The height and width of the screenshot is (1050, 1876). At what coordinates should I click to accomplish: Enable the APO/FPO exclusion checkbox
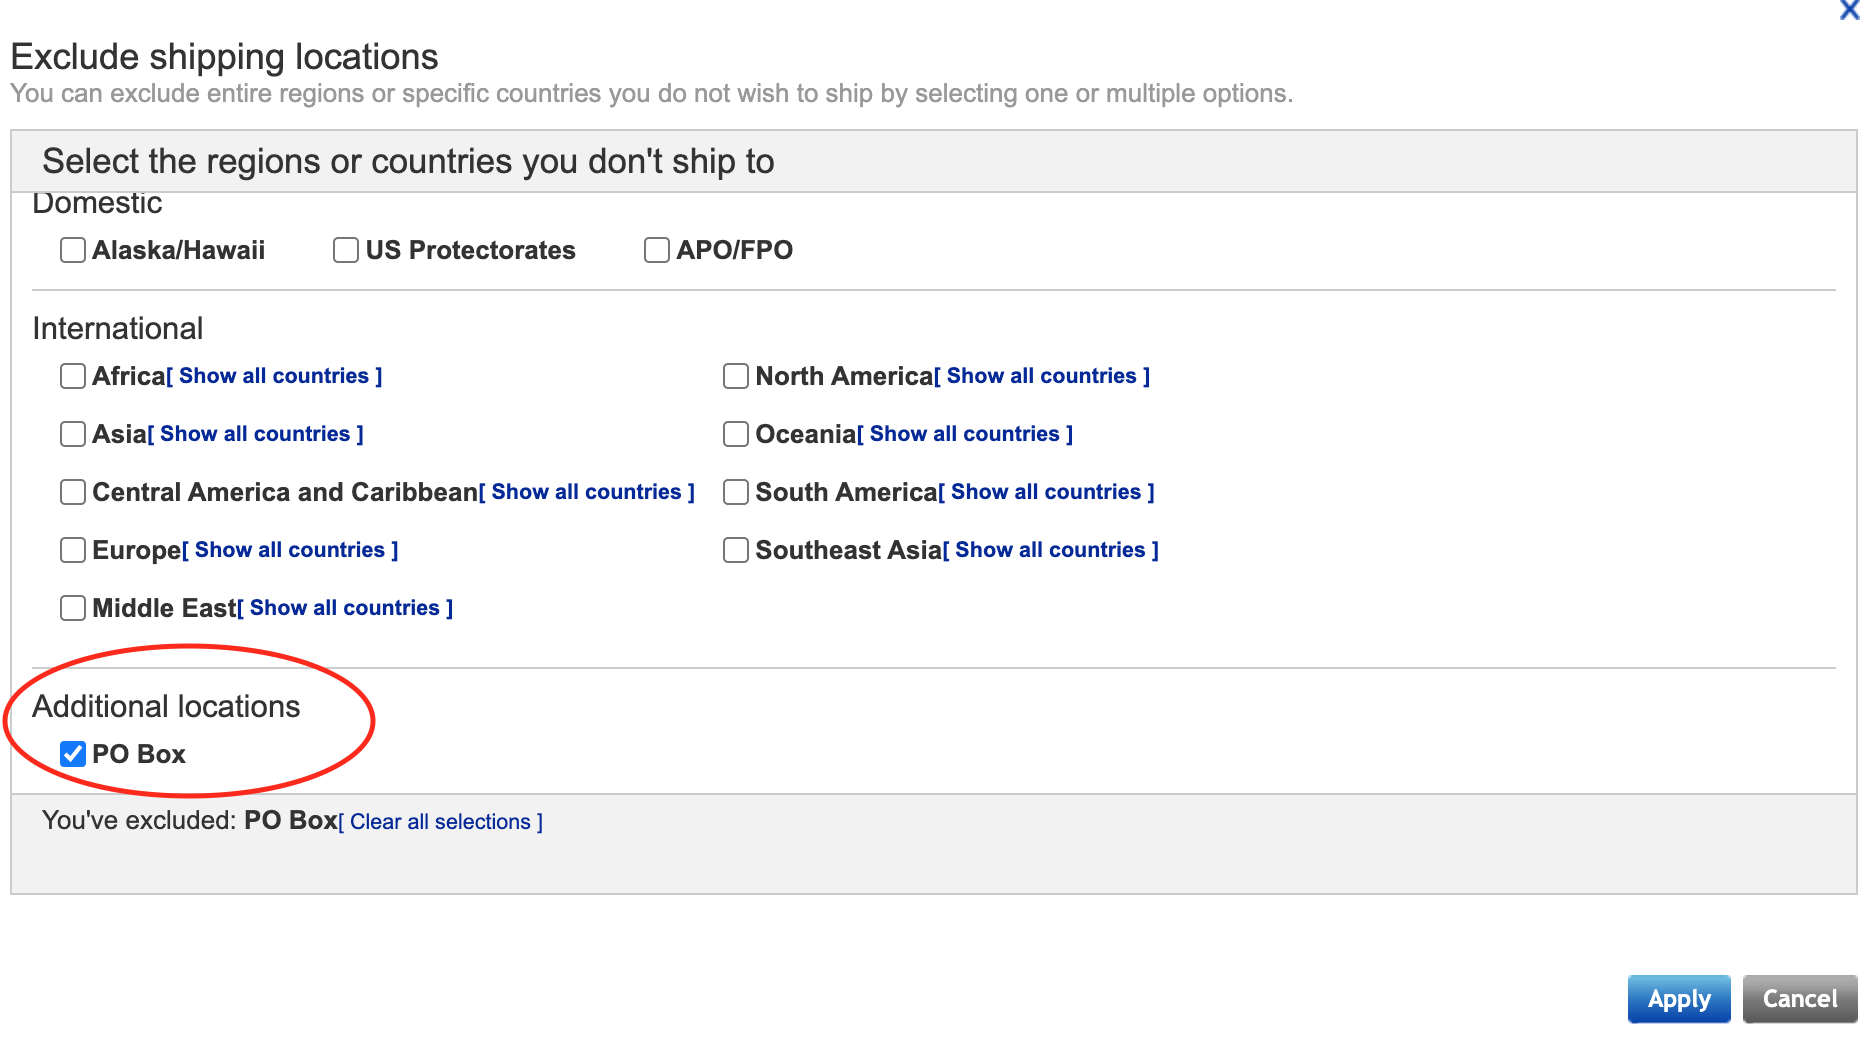tap(657, 250)
